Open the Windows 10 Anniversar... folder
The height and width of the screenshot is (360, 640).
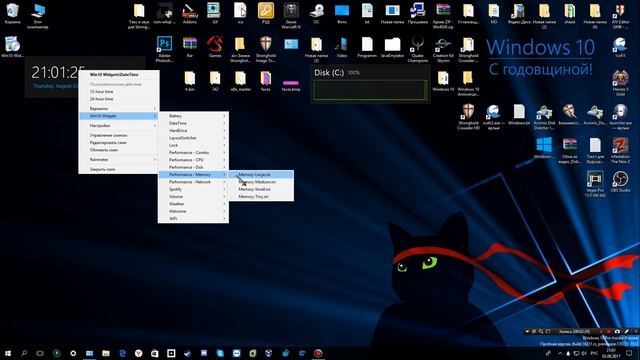point(468,83)
